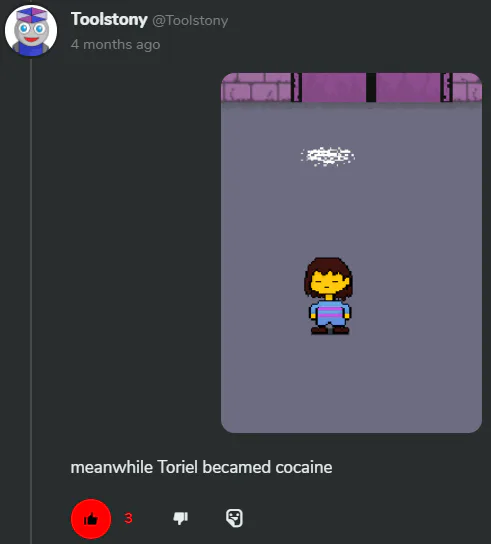Click the purple doorway panel right of pillar
491x544 pixels.
[408, 87]
